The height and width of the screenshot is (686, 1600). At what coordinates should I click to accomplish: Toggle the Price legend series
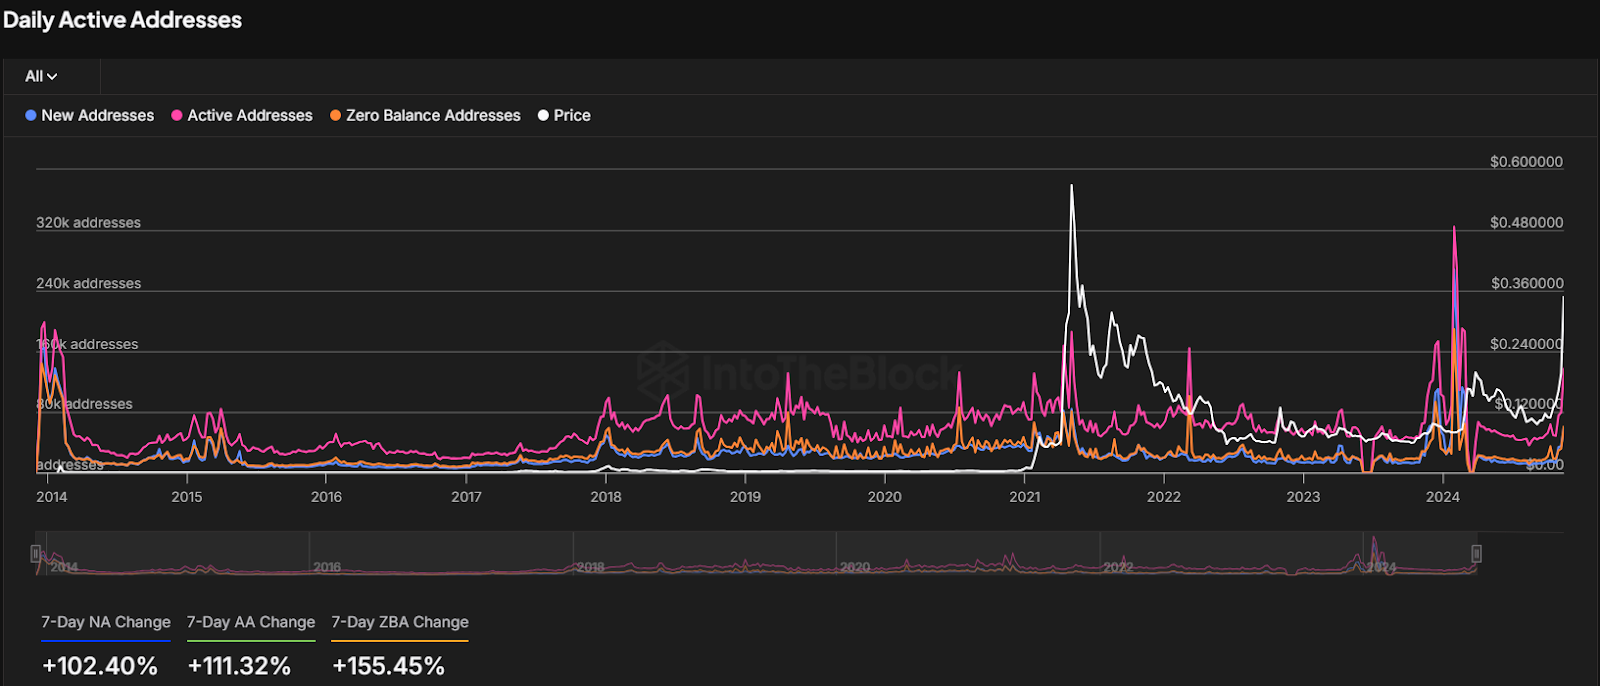coord(564,115)
